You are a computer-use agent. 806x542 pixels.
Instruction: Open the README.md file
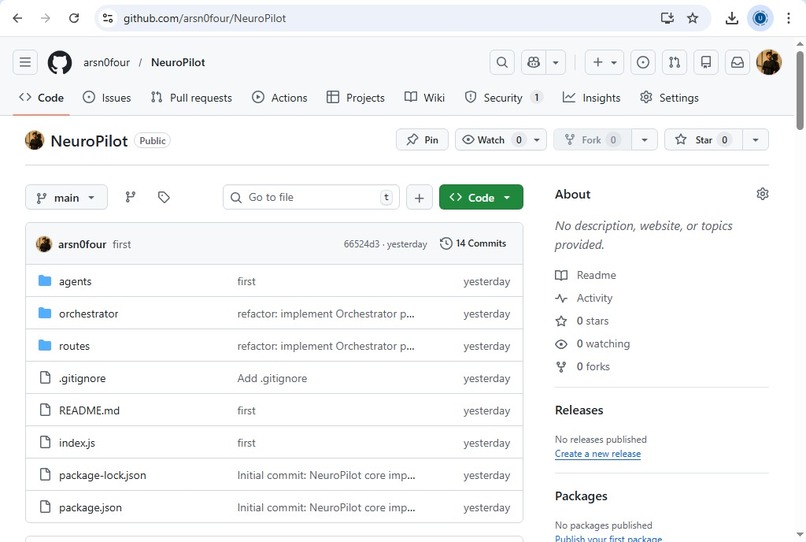(x=89, y=411)
